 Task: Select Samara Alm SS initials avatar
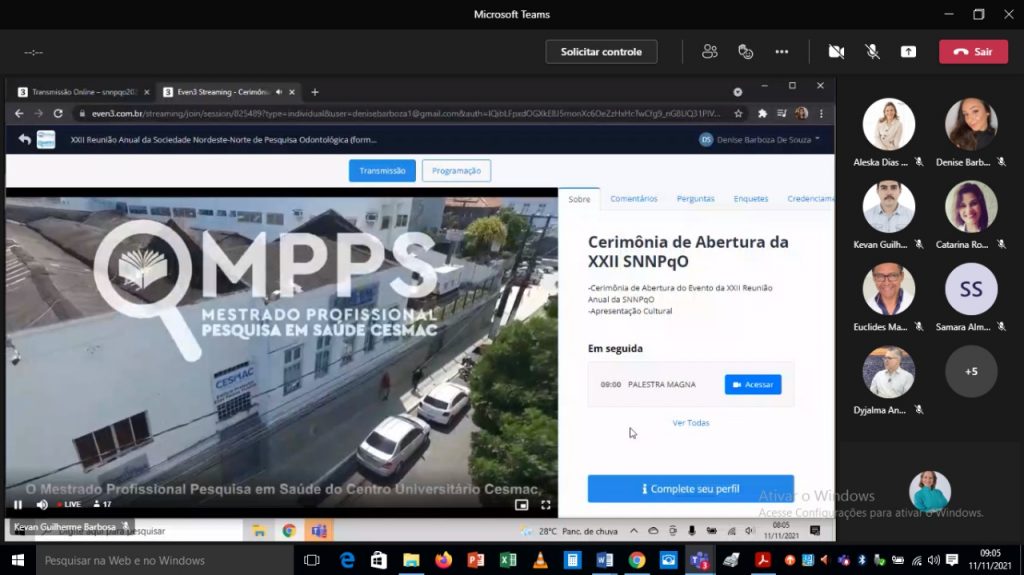971,289
